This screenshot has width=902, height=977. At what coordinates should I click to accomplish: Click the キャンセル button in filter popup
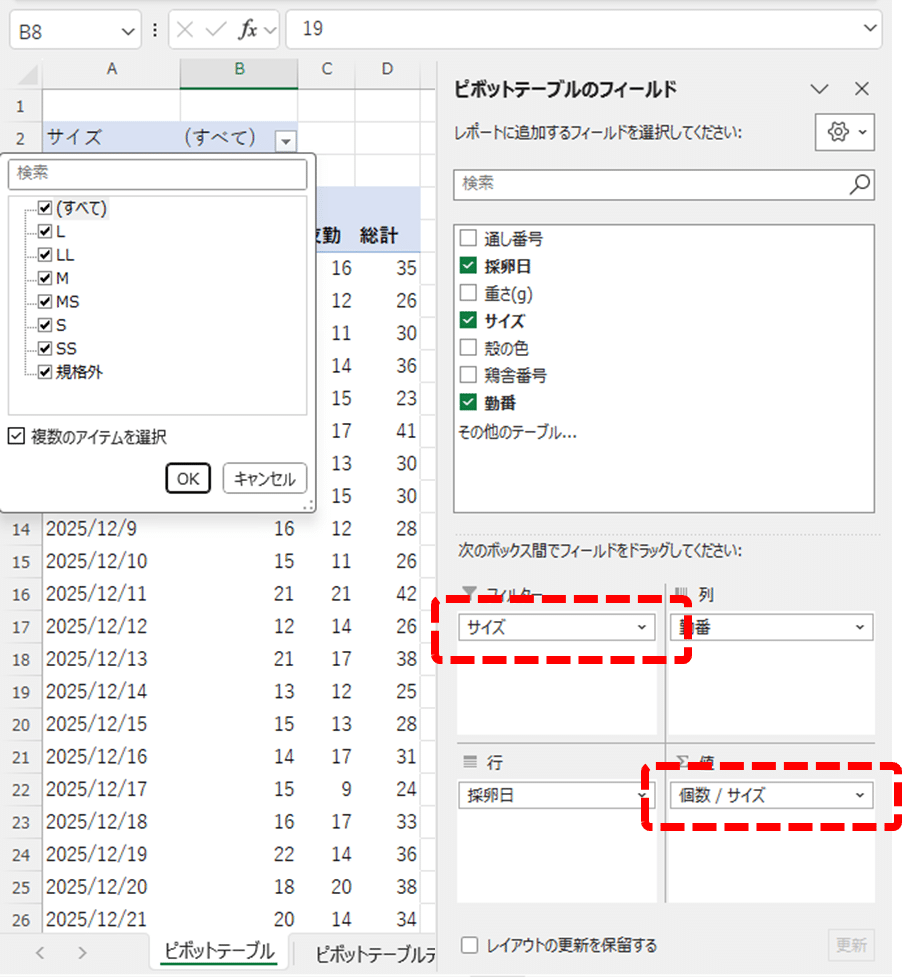(265, 479)
